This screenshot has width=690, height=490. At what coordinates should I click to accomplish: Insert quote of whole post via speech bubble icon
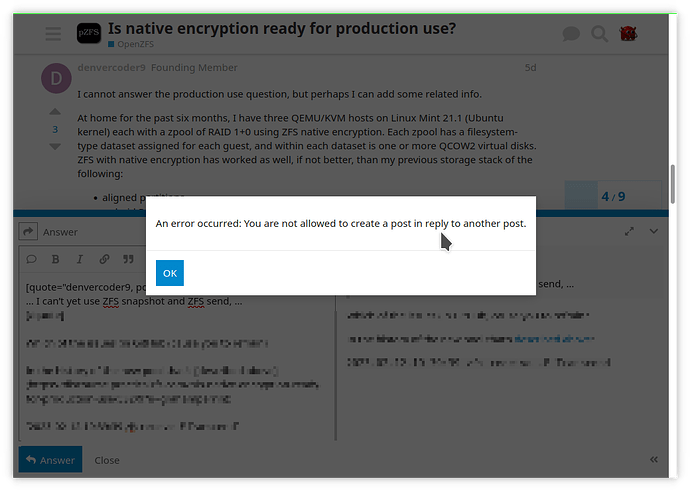pos(31,259)
